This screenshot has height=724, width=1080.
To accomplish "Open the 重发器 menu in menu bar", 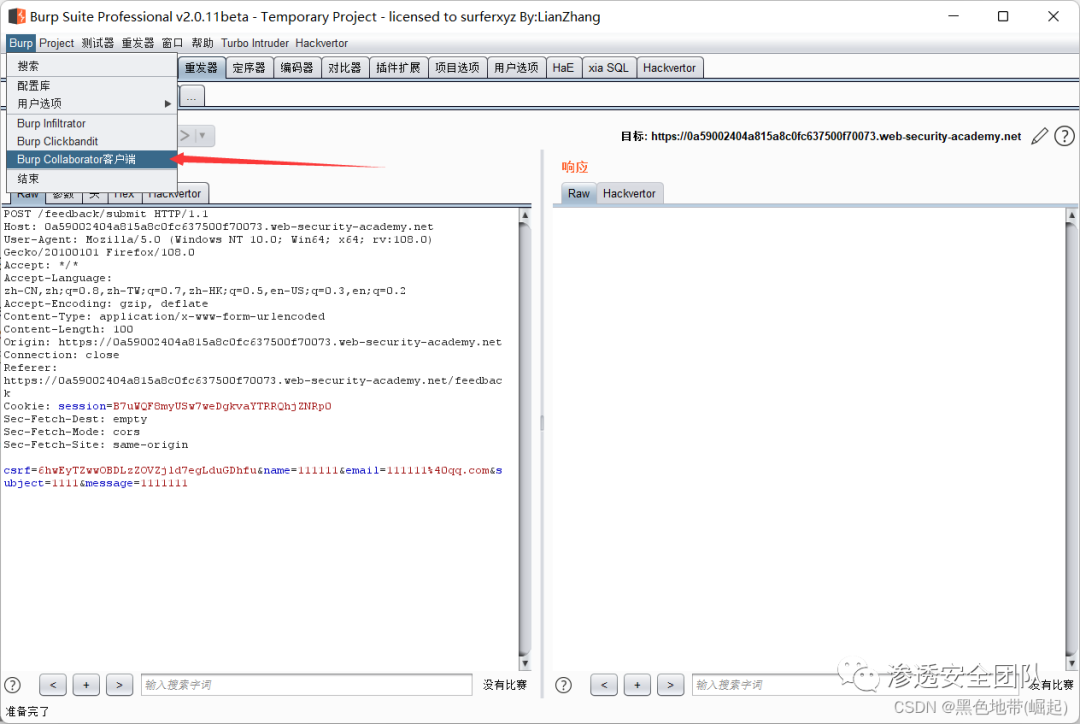I will (x=138, y=43).
